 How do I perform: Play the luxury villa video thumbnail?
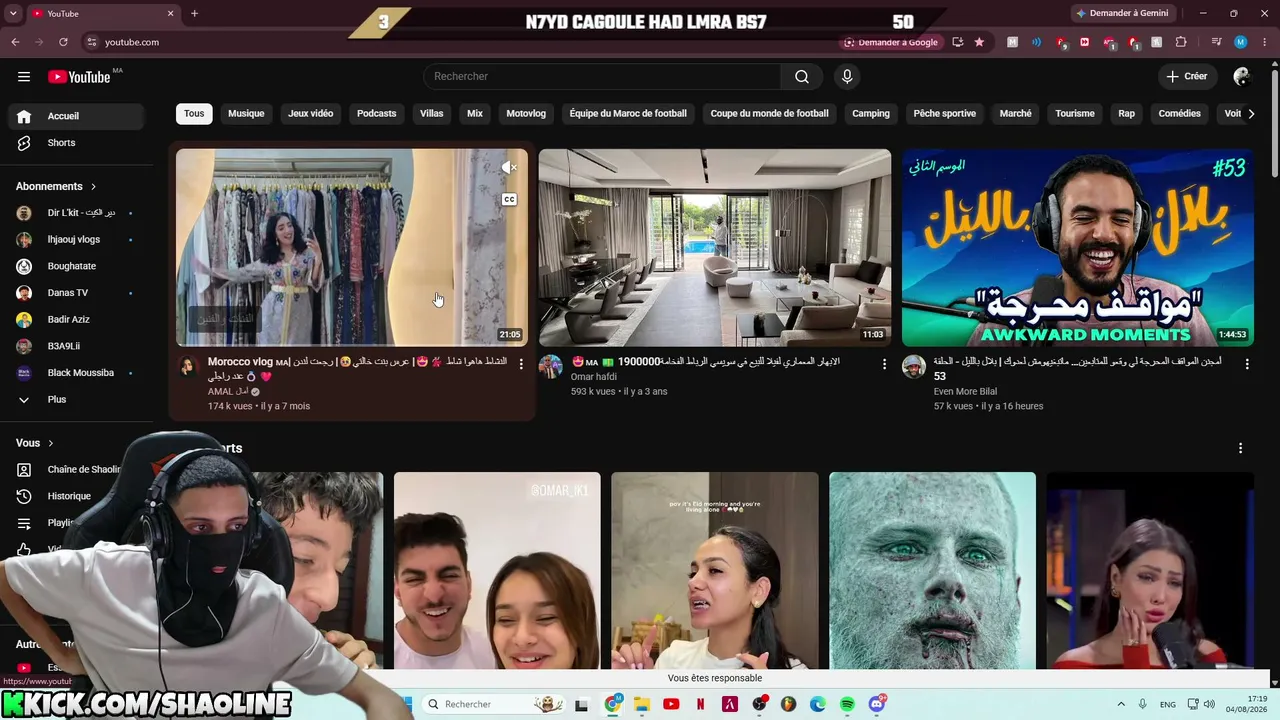click(715, 248)
